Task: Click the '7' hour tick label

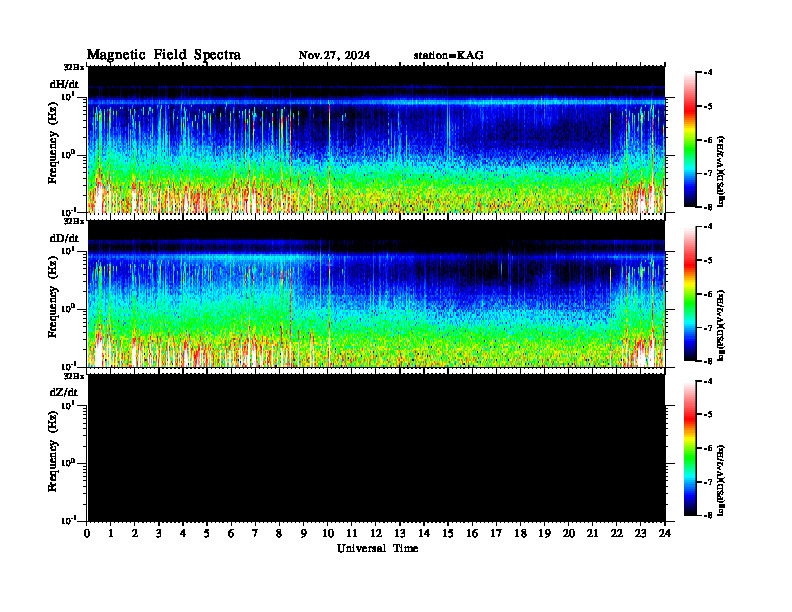Action: tap(255, 534)
